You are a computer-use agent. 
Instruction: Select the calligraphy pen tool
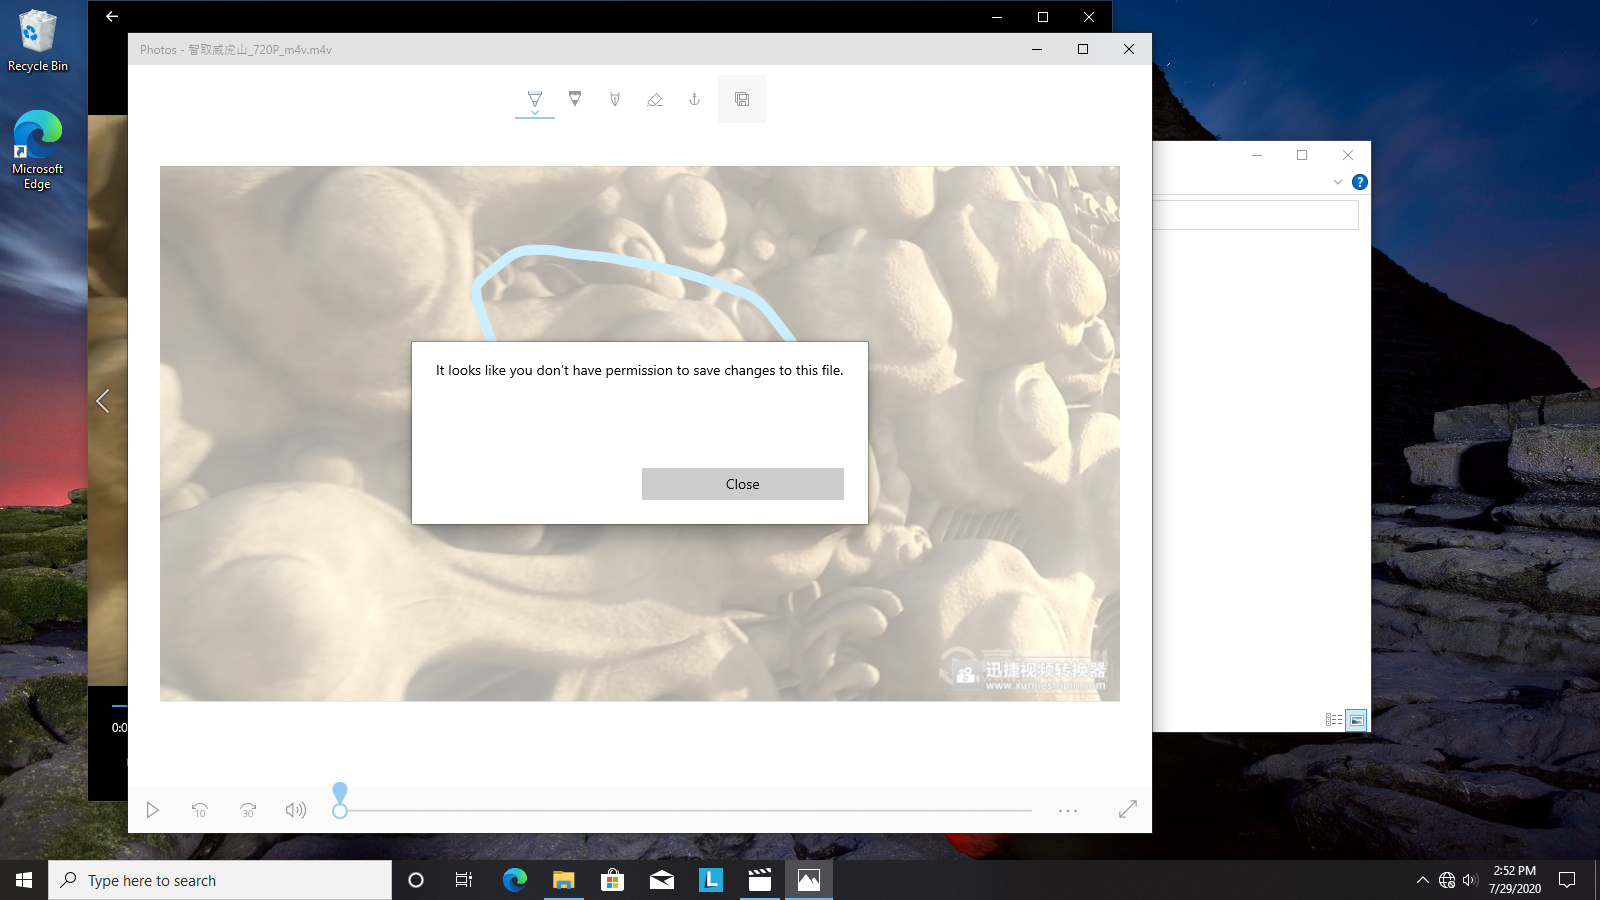click(615, 99)
